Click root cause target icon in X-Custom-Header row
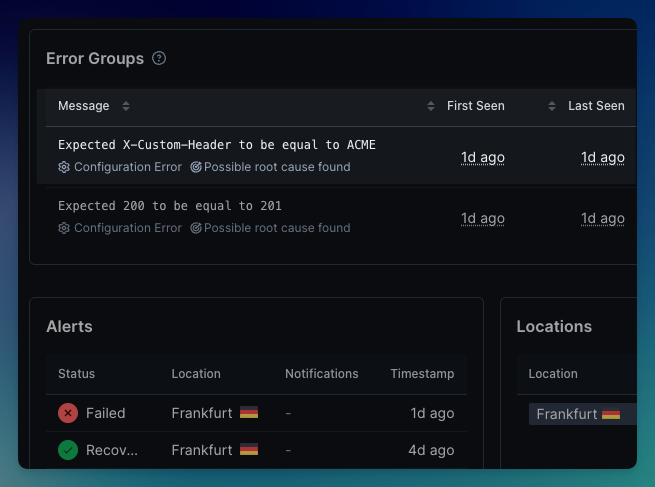Image resolution: width=655 pixels, height=487 pixels. pos(196,167)
